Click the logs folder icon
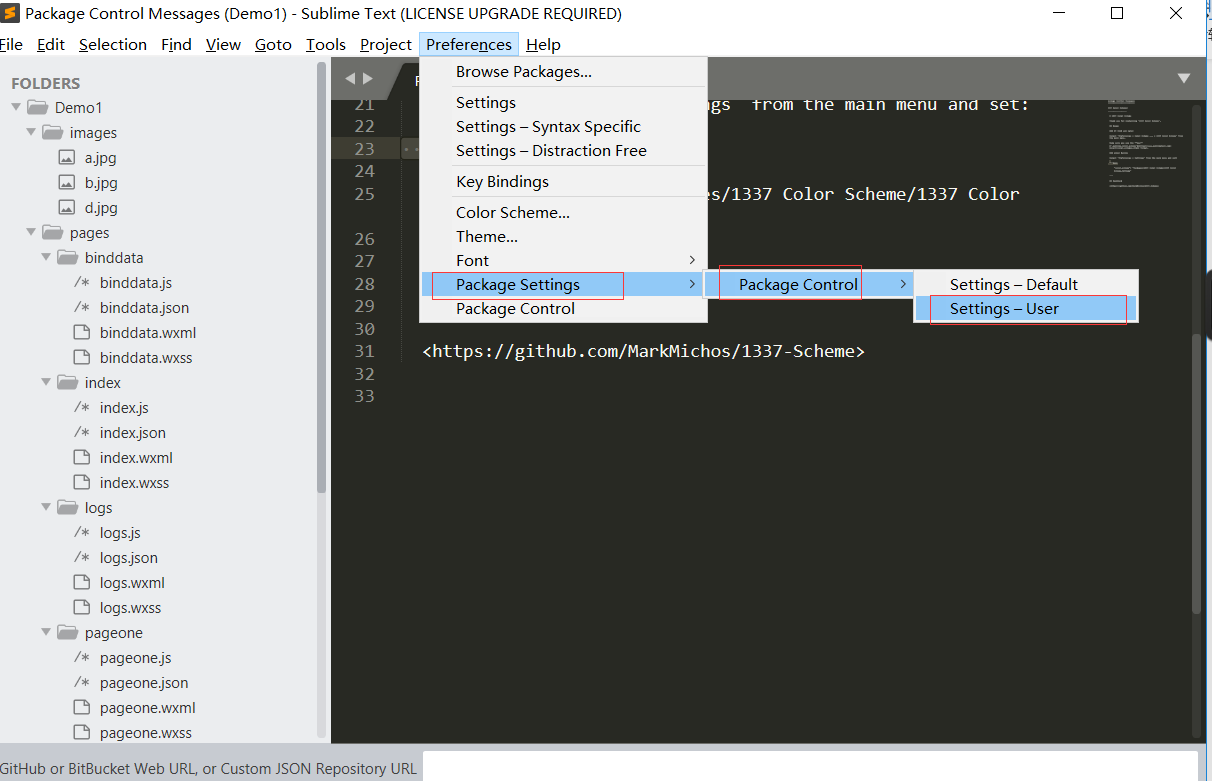1212x781 pixels. [67, 507]
